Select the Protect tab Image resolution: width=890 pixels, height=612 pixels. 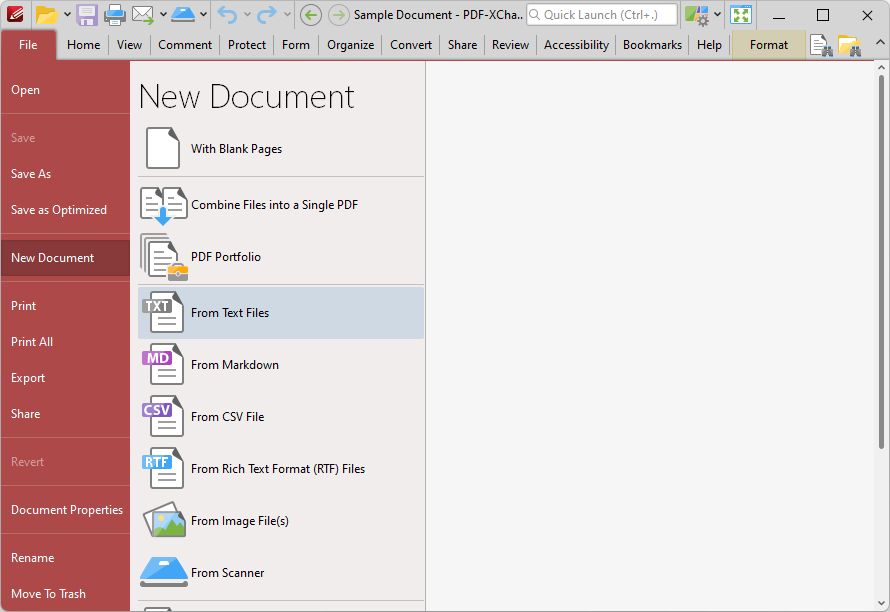tap(247, 45)
